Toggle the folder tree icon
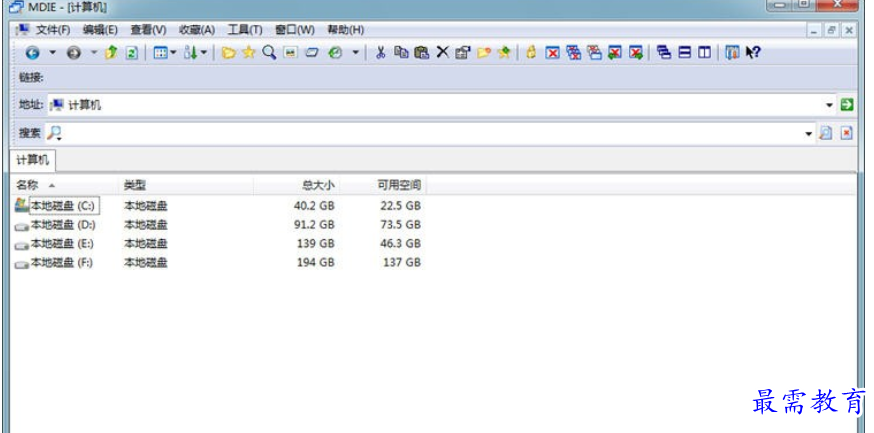This screenshot has width=874, height=433. (228, 53)
